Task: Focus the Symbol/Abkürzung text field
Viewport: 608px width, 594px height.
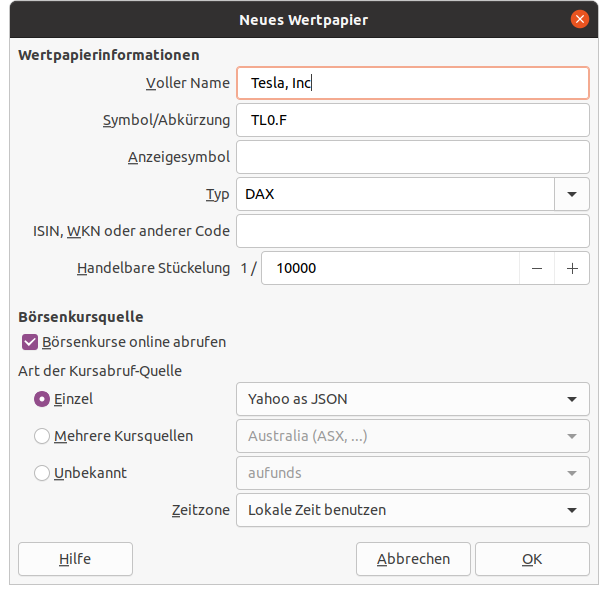Action: 412,120
